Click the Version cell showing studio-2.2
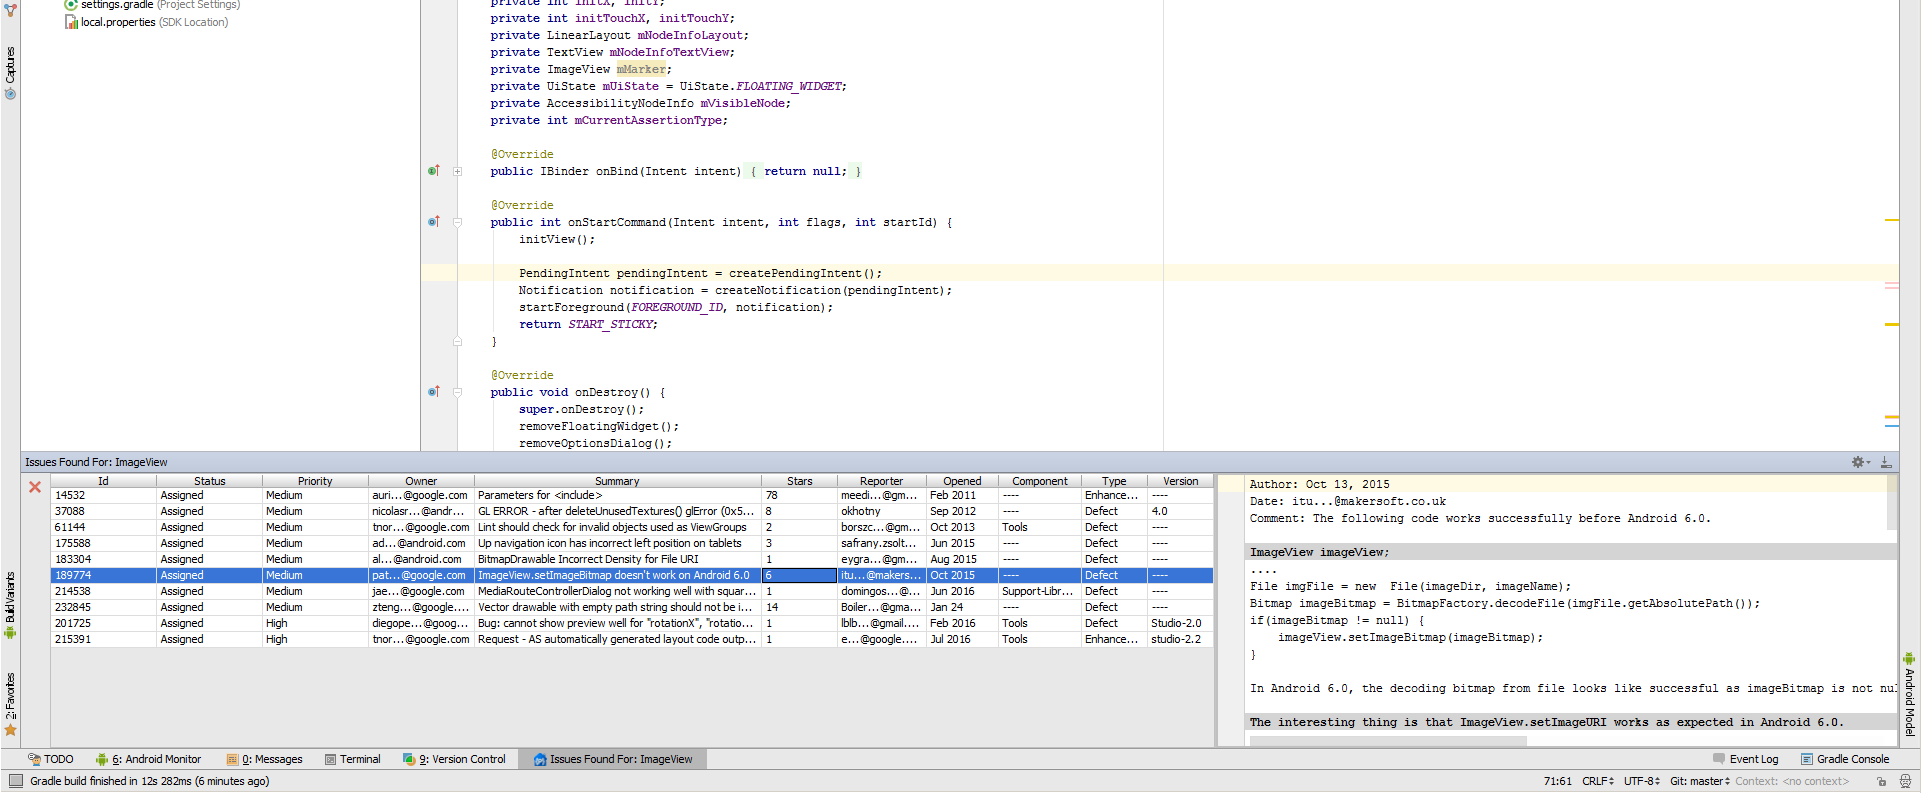1921x793 pixels. [x=1180, y=639]
